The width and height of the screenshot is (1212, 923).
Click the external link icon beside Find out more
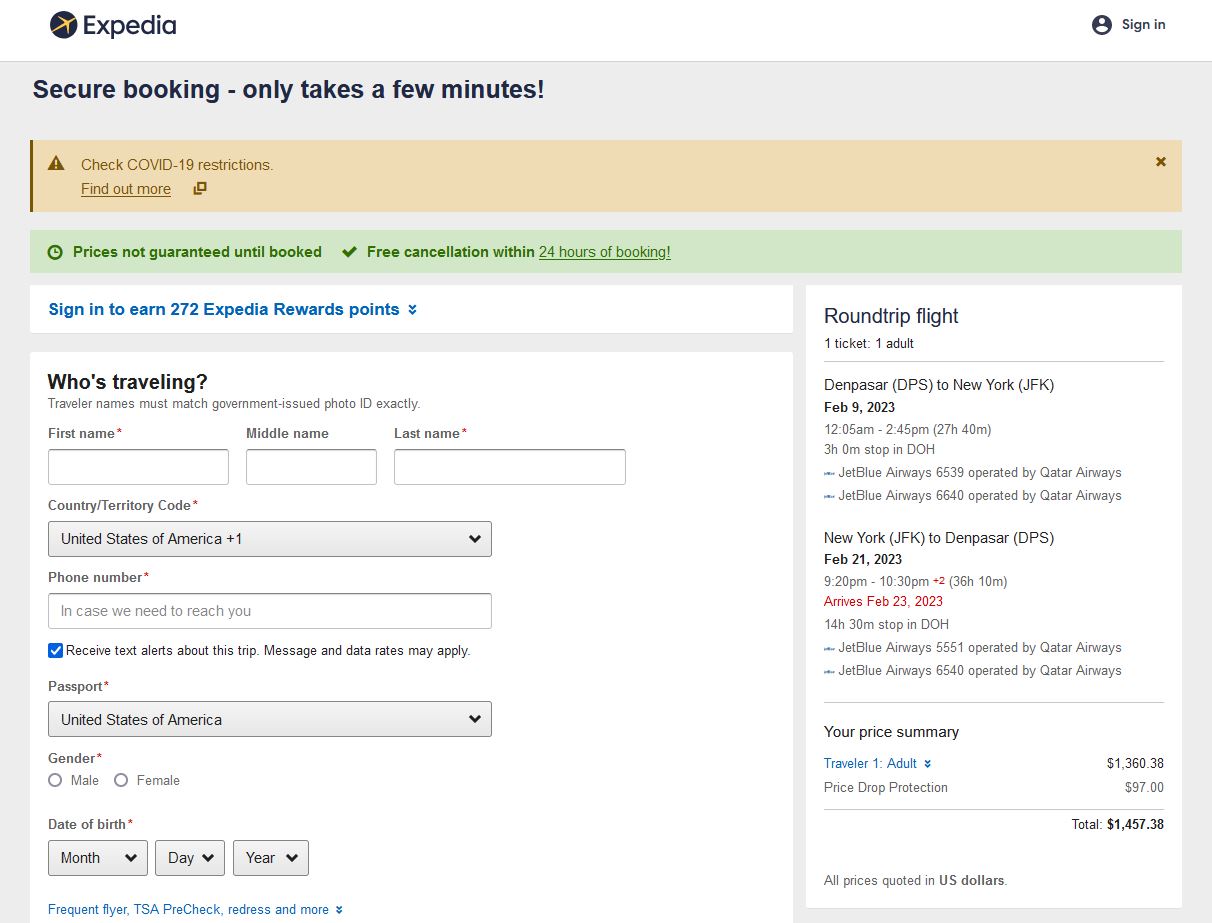200,188
